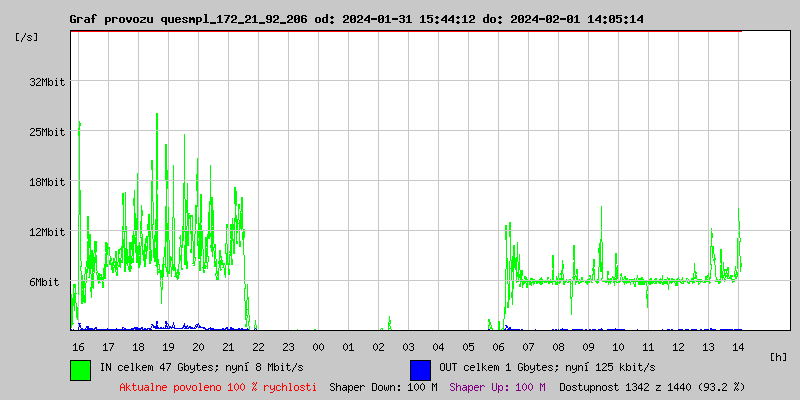Viewport: 800px width, 400px height.
Task: Click hour 19 on the time axis
Action: 169,346
